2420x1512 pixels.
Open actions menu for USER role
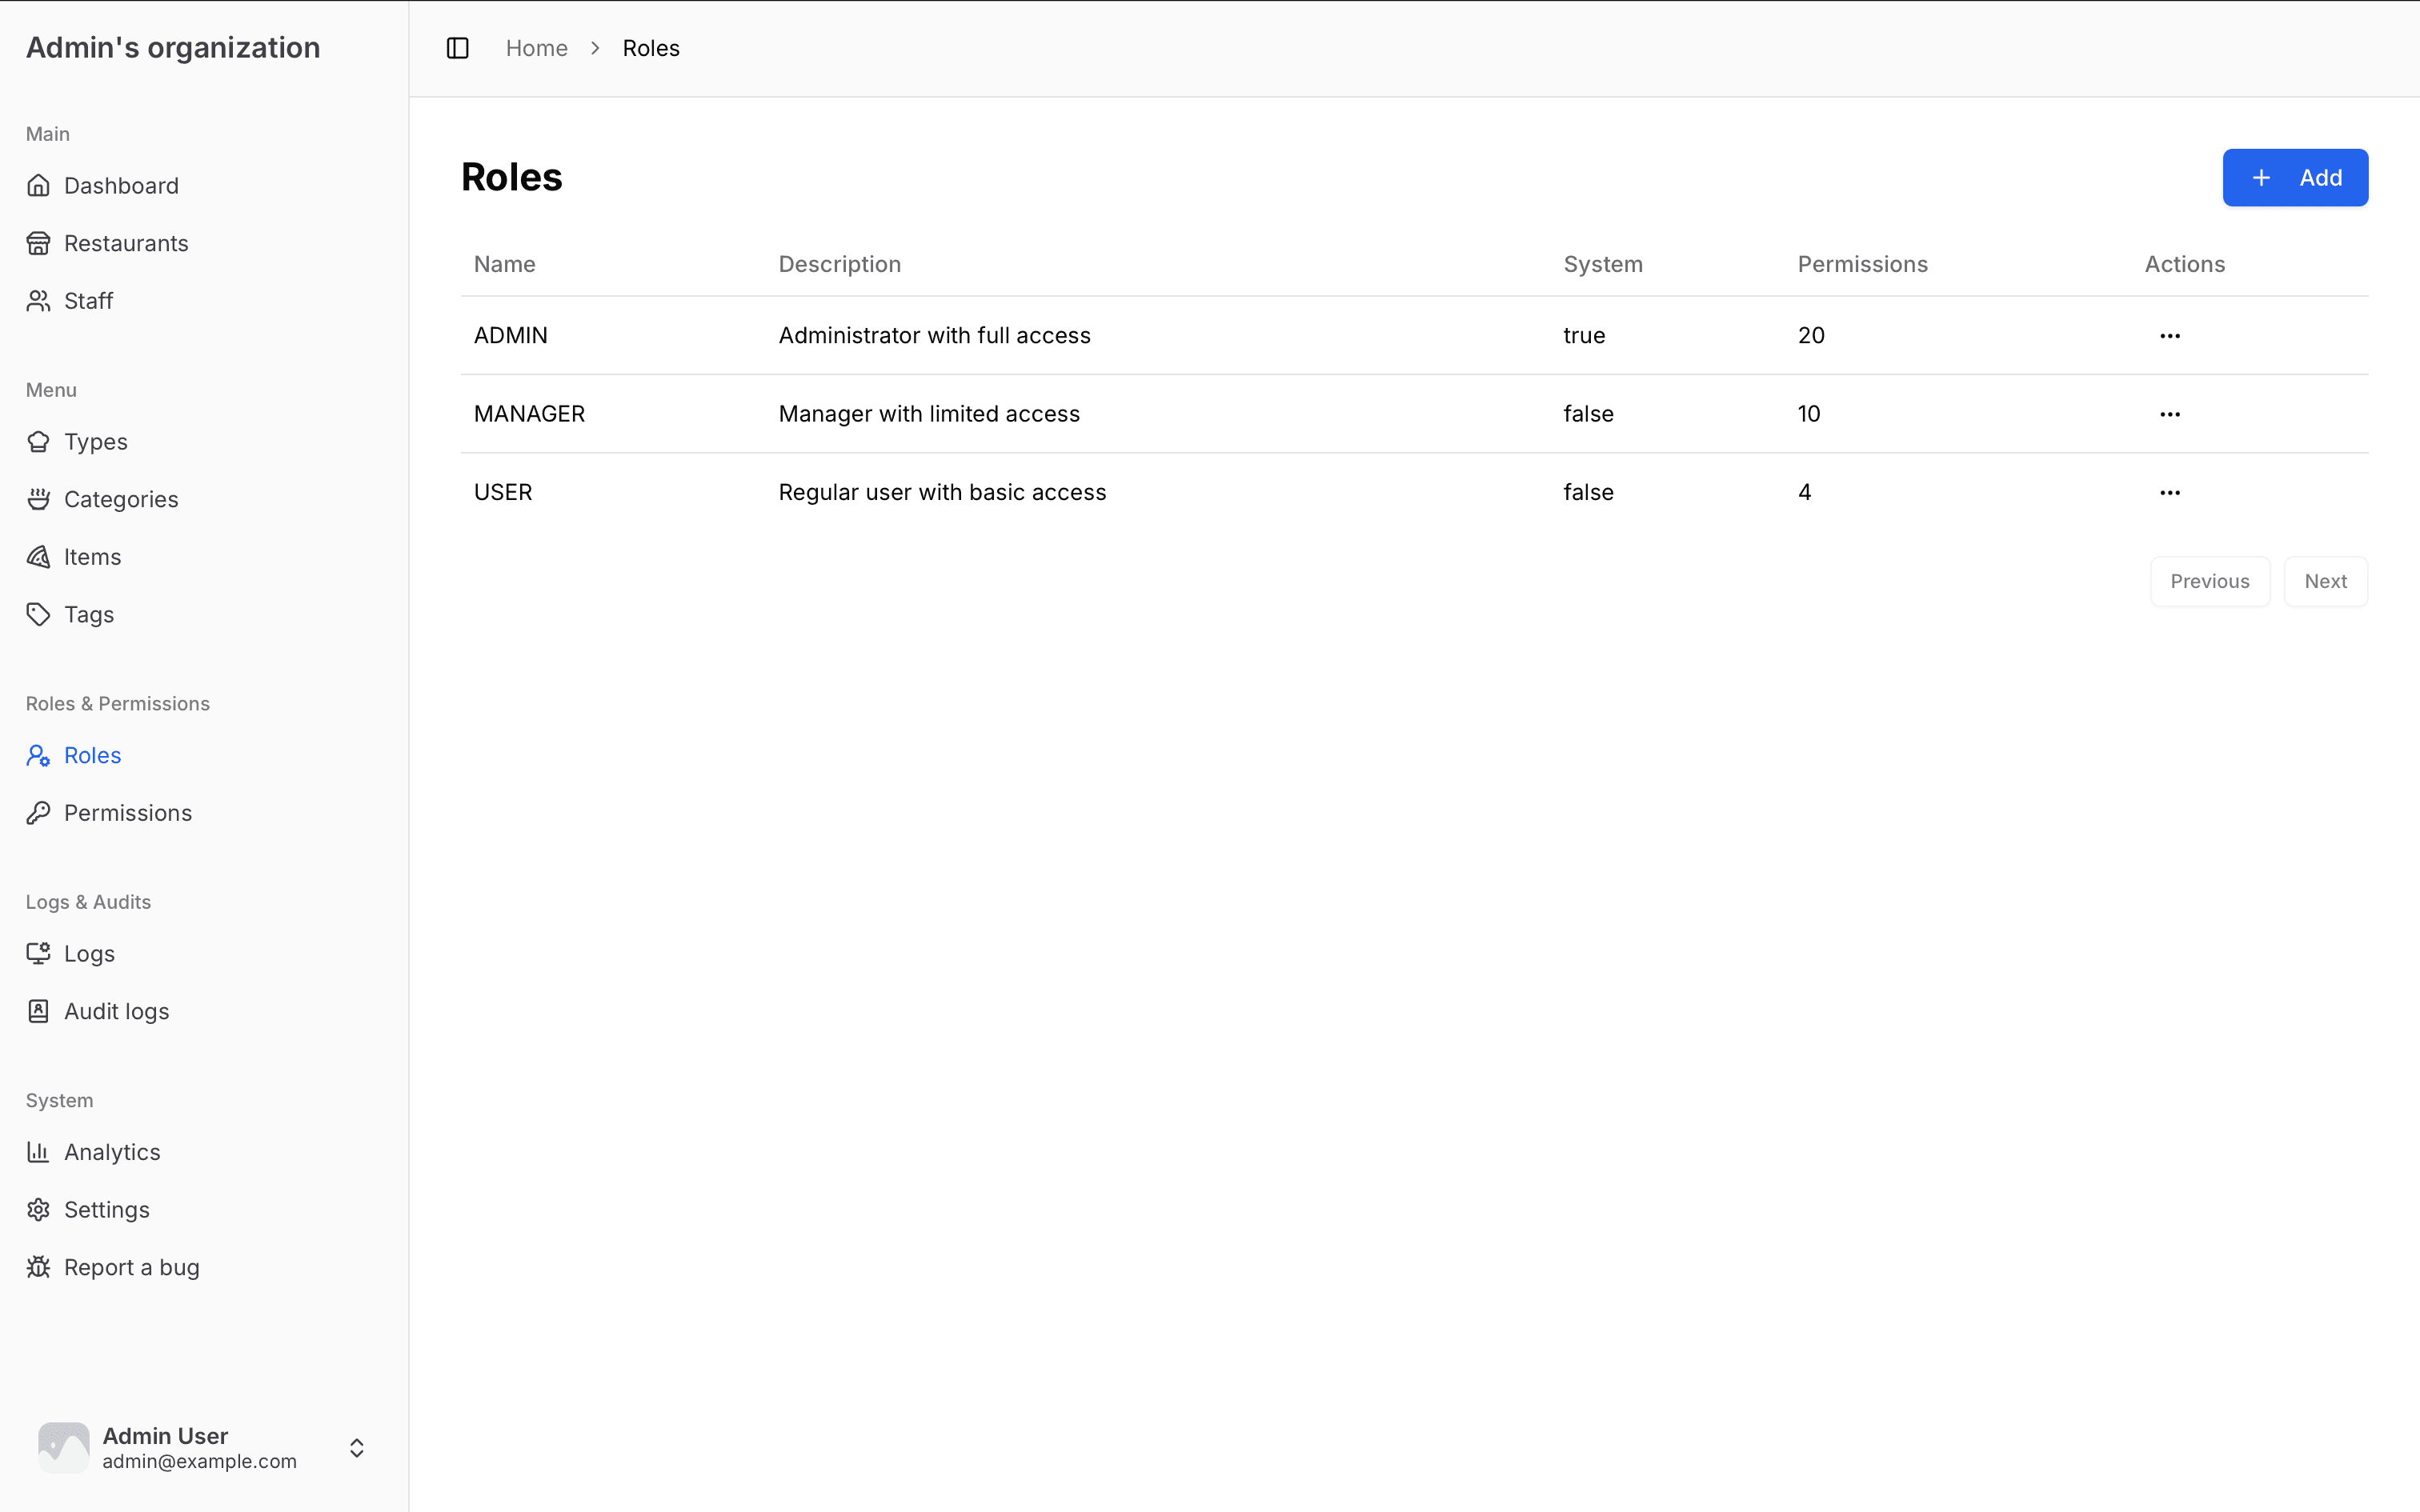pyautogui.click(x=2169, y=492)
